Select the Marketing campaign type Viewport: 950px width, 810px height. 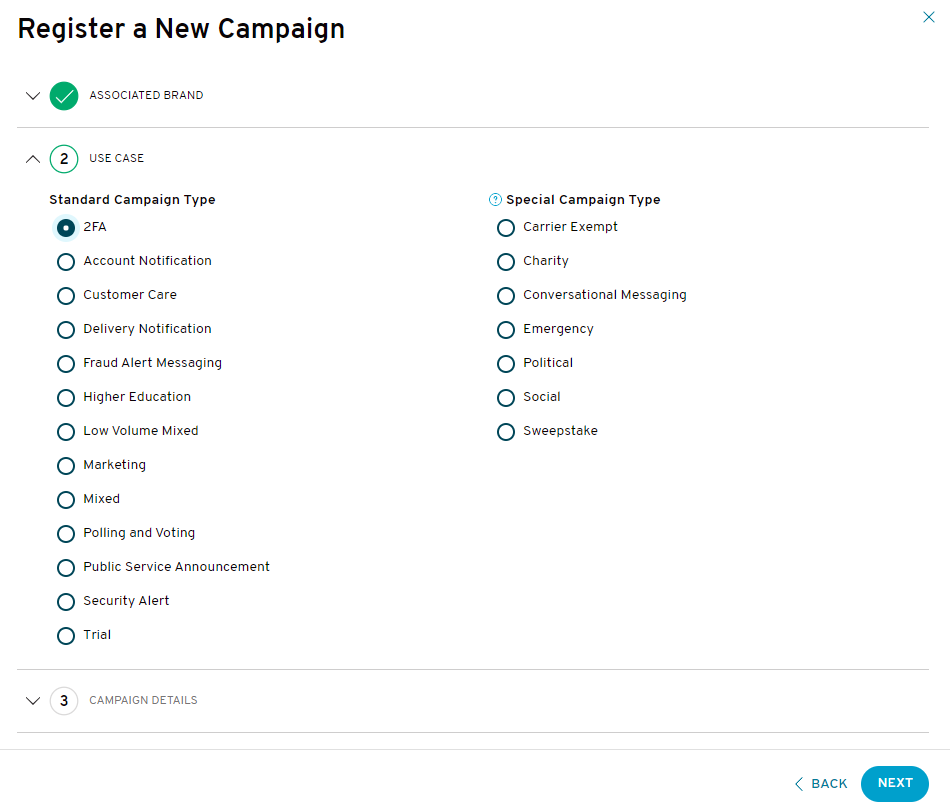(x=66, y=466)
